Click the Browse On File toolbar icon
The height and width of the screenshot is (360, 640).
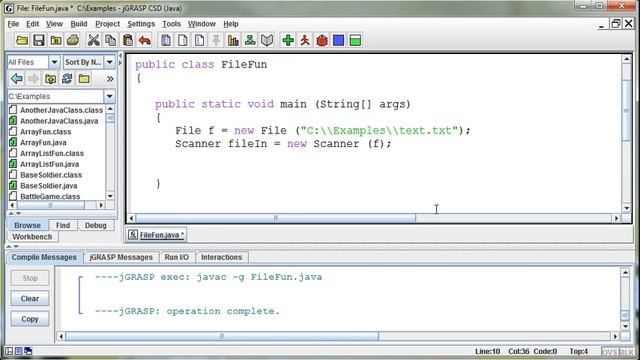56,40
